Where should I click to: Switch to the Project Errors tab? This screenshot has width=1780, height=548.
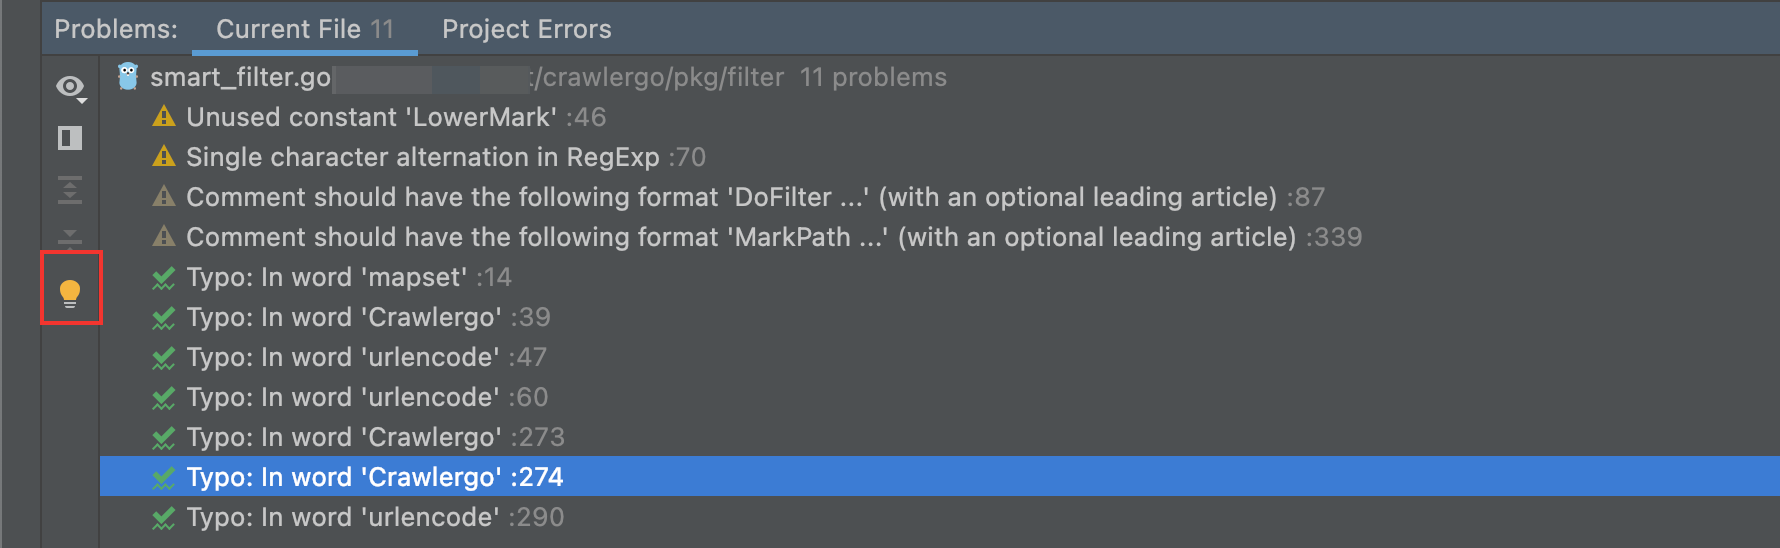[x=527, y=29]
